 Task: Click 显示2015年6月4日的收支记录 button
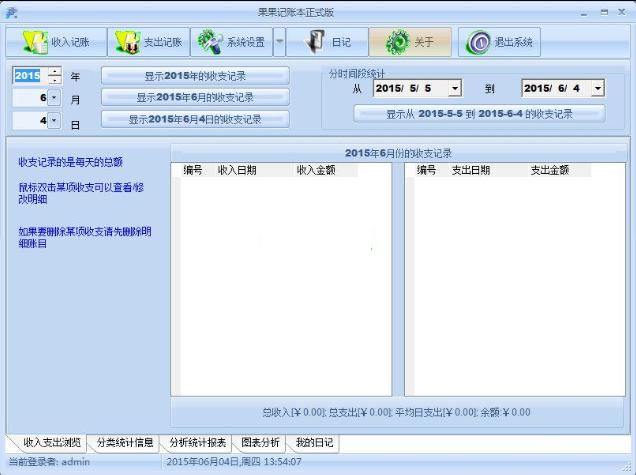click(195, 120)
